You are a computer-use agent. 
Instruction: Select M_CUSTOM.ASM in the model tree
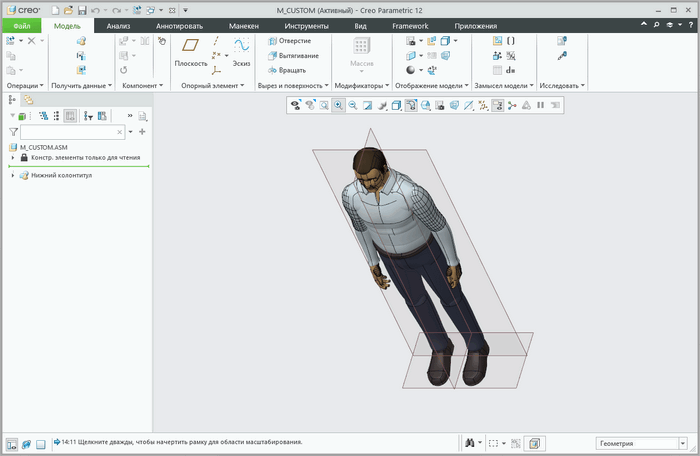coord(43,146)
